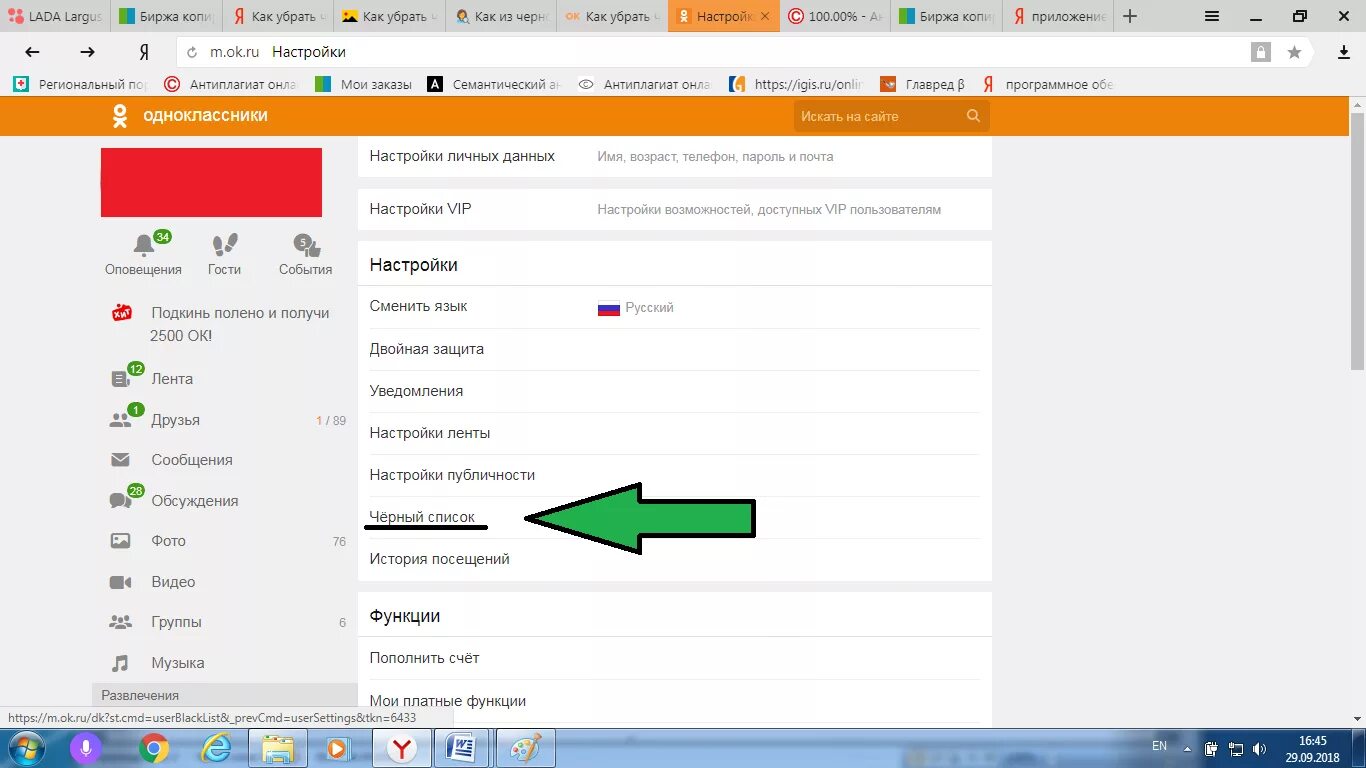Open browser downloads arrow icon
The width and height of the screenshot is (1366, 768).
point(1343,52)
